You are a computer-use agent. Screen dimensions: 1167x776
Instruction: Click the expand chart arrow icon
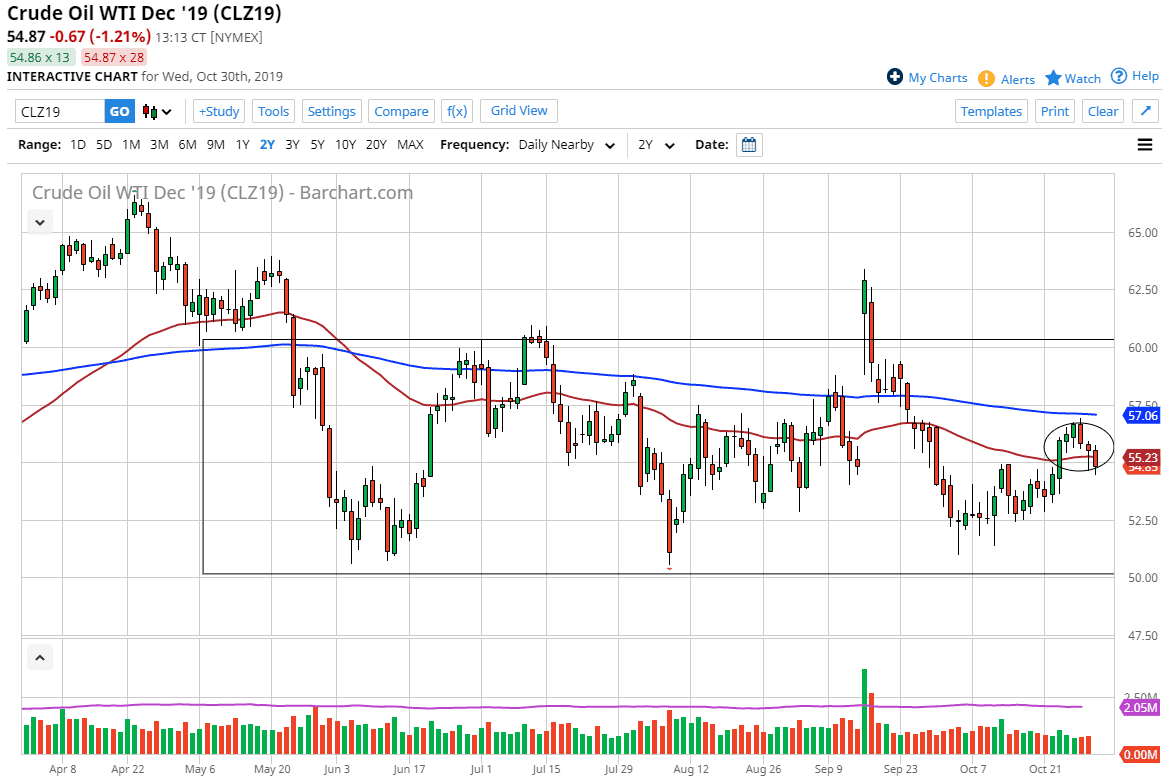click(x=1145, y=111)
